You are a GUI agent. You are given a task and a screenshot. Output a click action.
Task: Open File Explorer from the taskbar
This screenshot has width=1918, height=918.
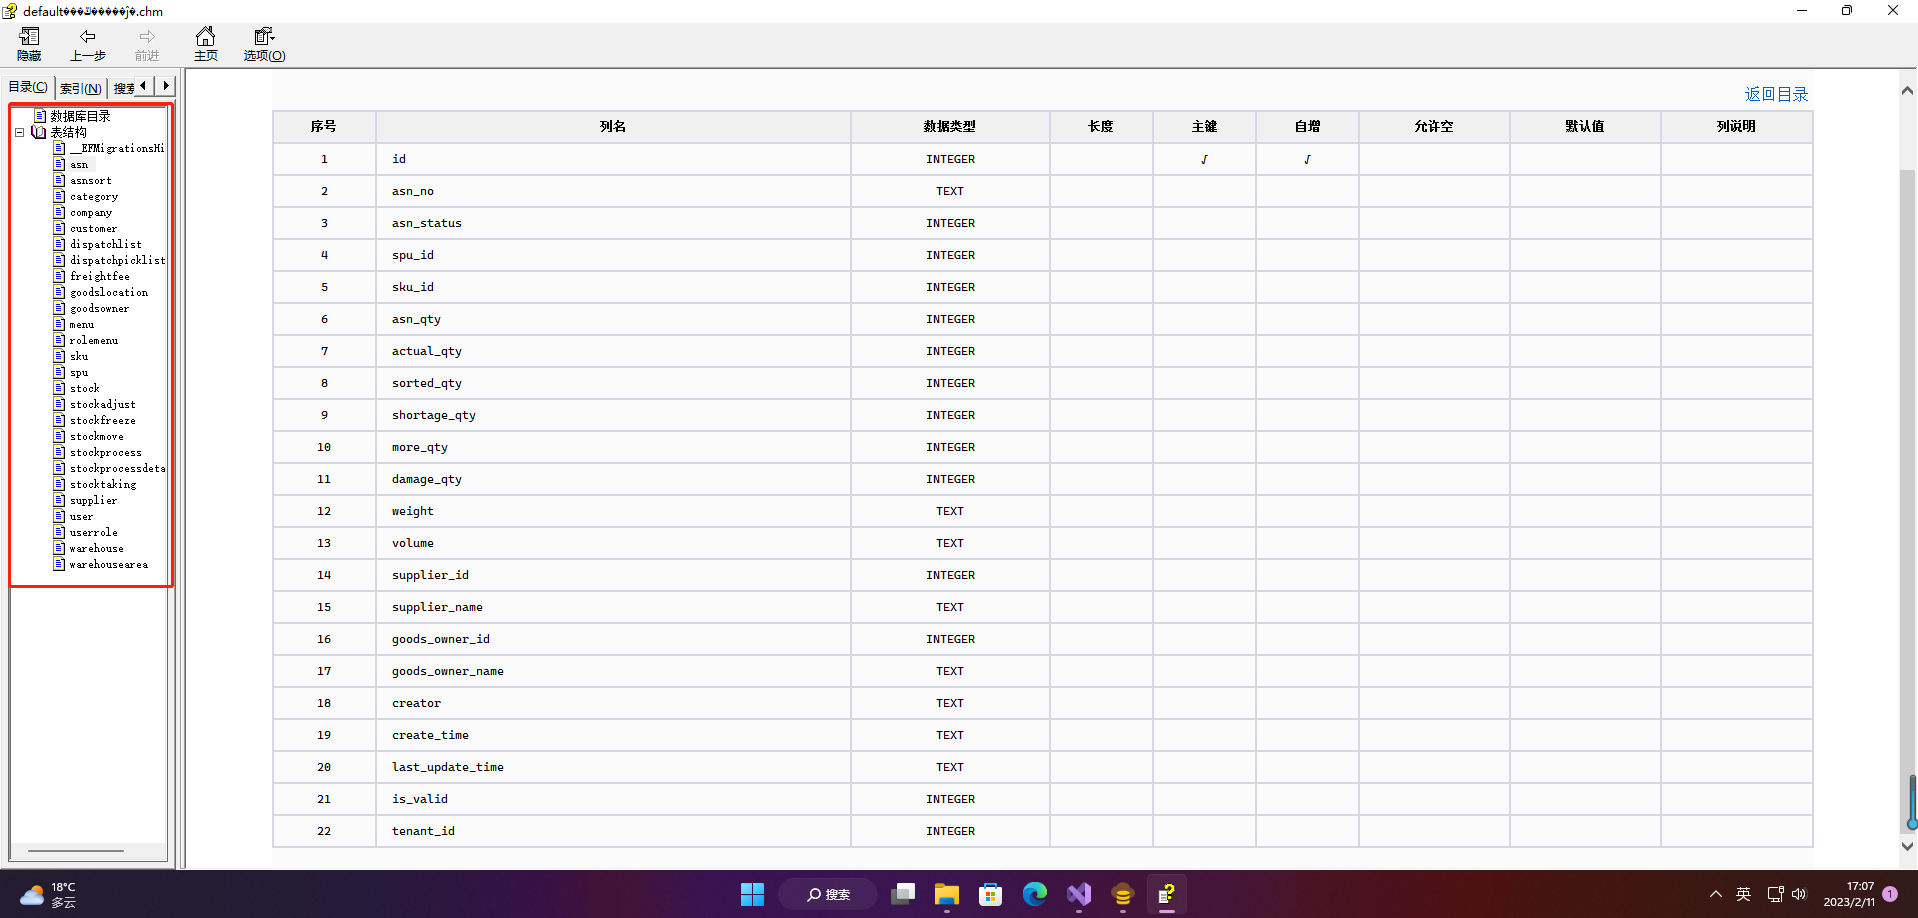click(x=946, y=894)
